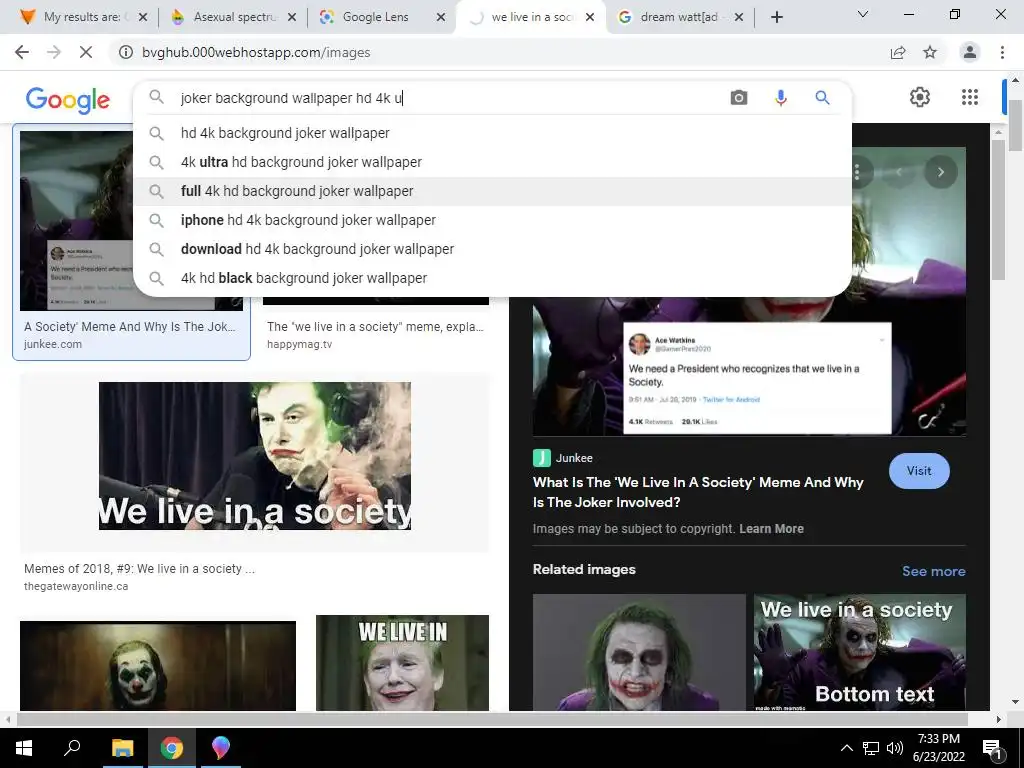1024x768 pixels.
Task: Close the Google Lens tab
Action: [x=441, y=18]
